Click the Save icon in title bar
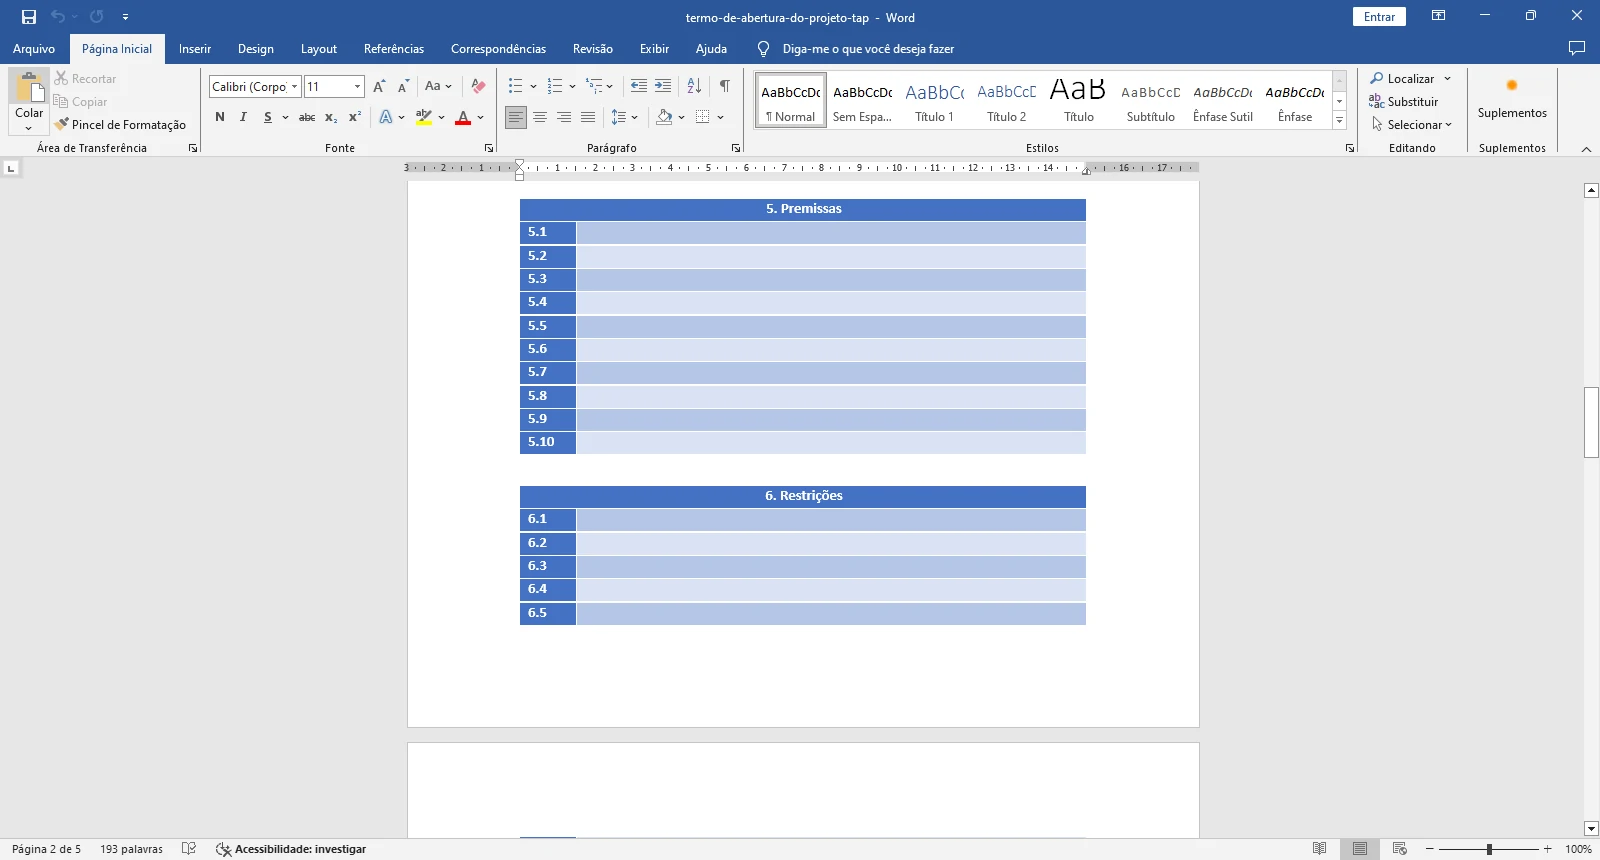The height and width of the screenshot is (860, 1600). 29,17
